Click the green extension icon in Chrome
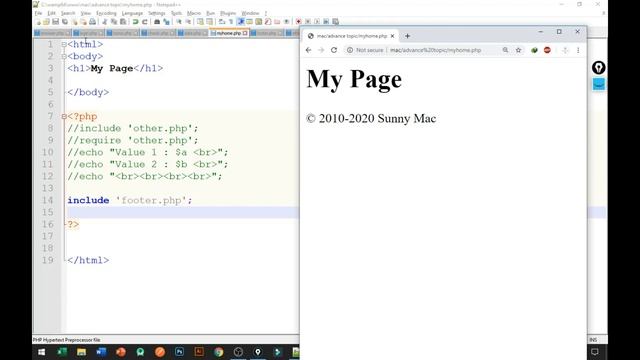 tap(534, 50)
